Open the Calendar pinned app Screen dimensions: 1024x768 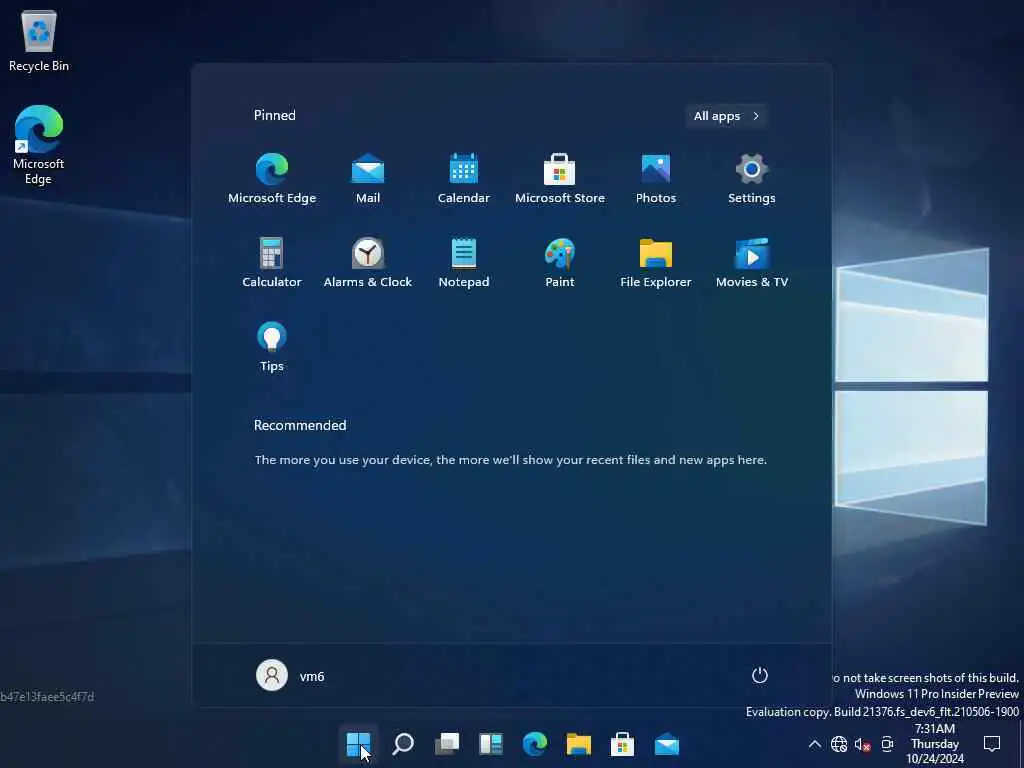click(464, 178)
